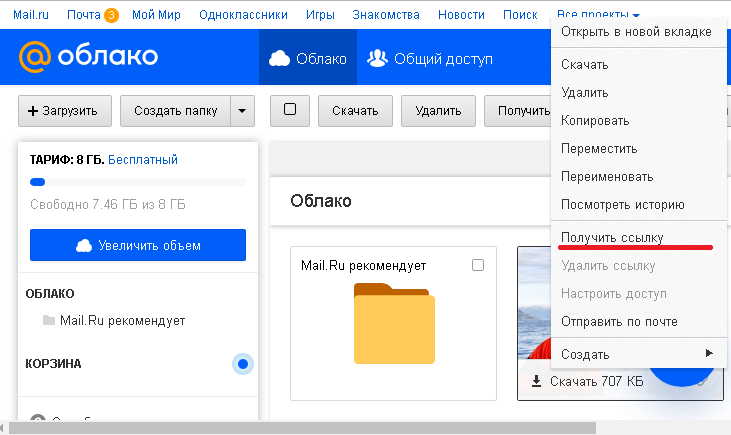
Task: Click the download arrow icon near Скачать 707 КБ
Action: [536, 381]
